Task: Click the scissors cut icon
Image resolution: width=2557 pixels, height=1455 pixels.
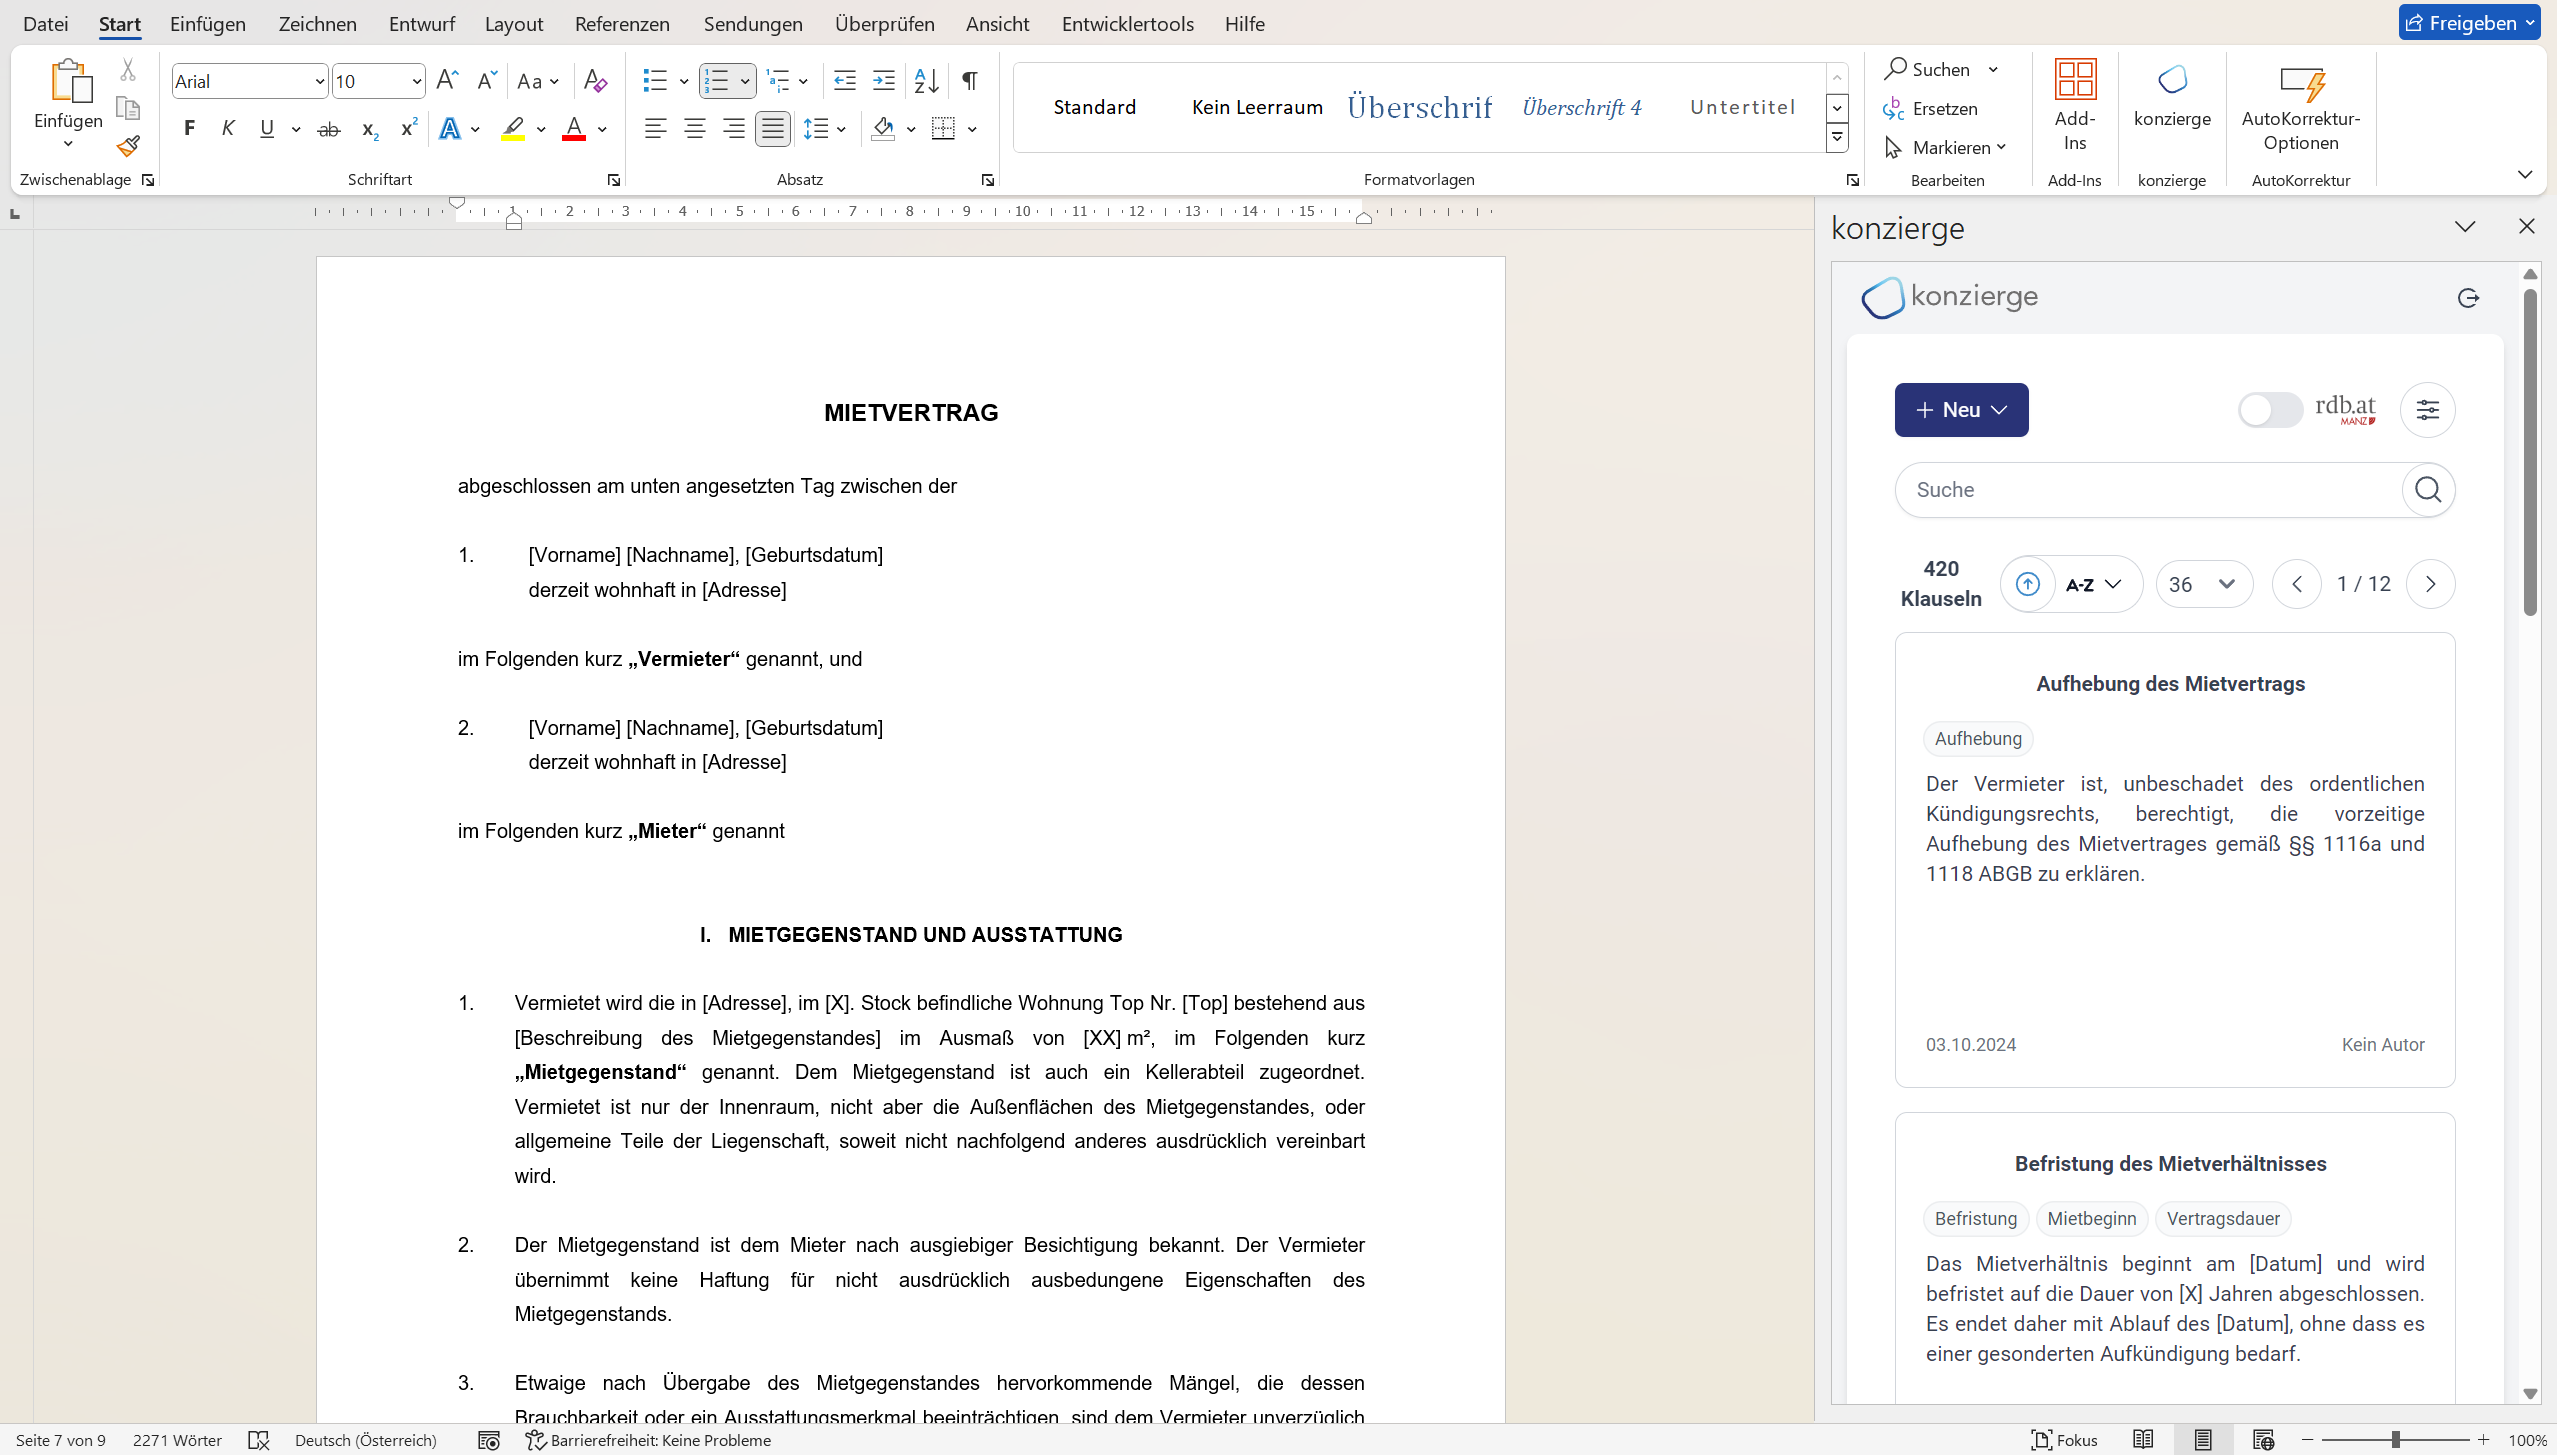Action: click(128, 70)
